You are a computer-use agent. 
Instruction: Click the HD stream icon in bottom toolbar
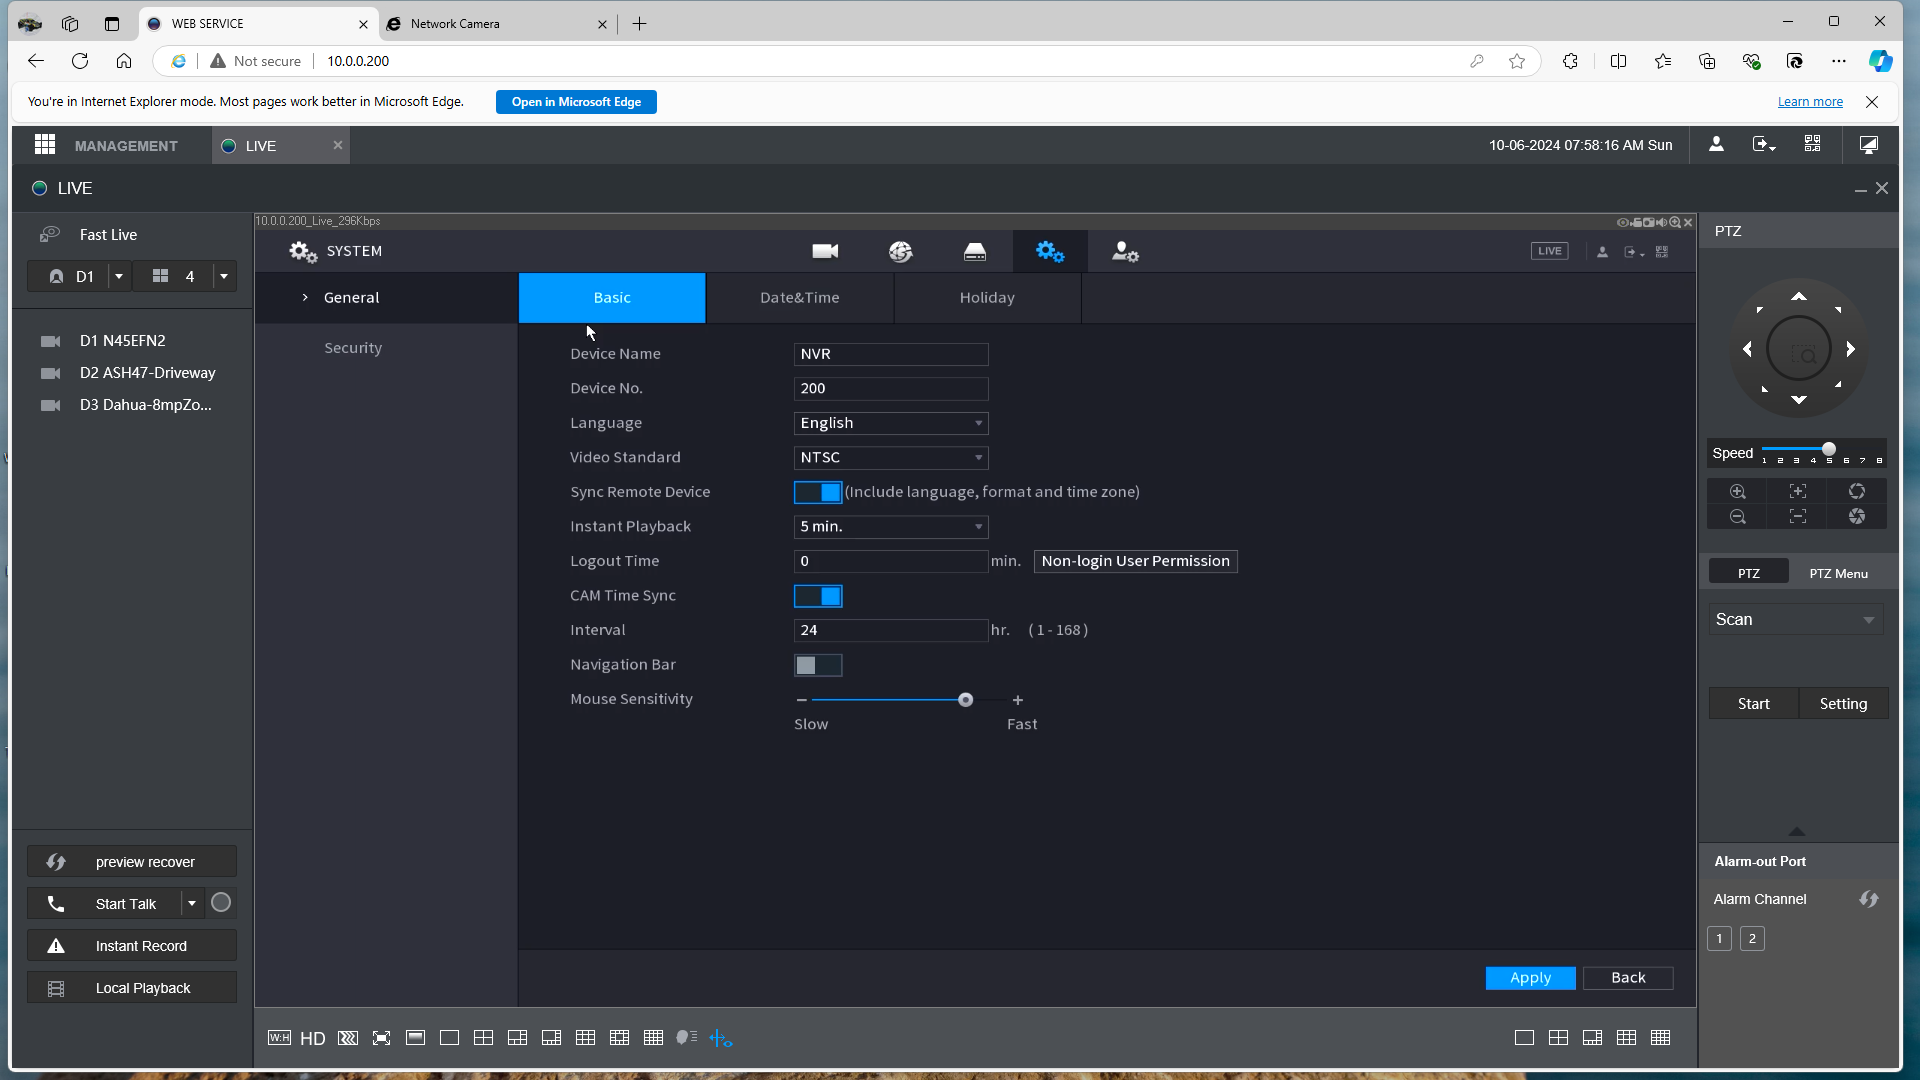click(x=313, y=1038)
